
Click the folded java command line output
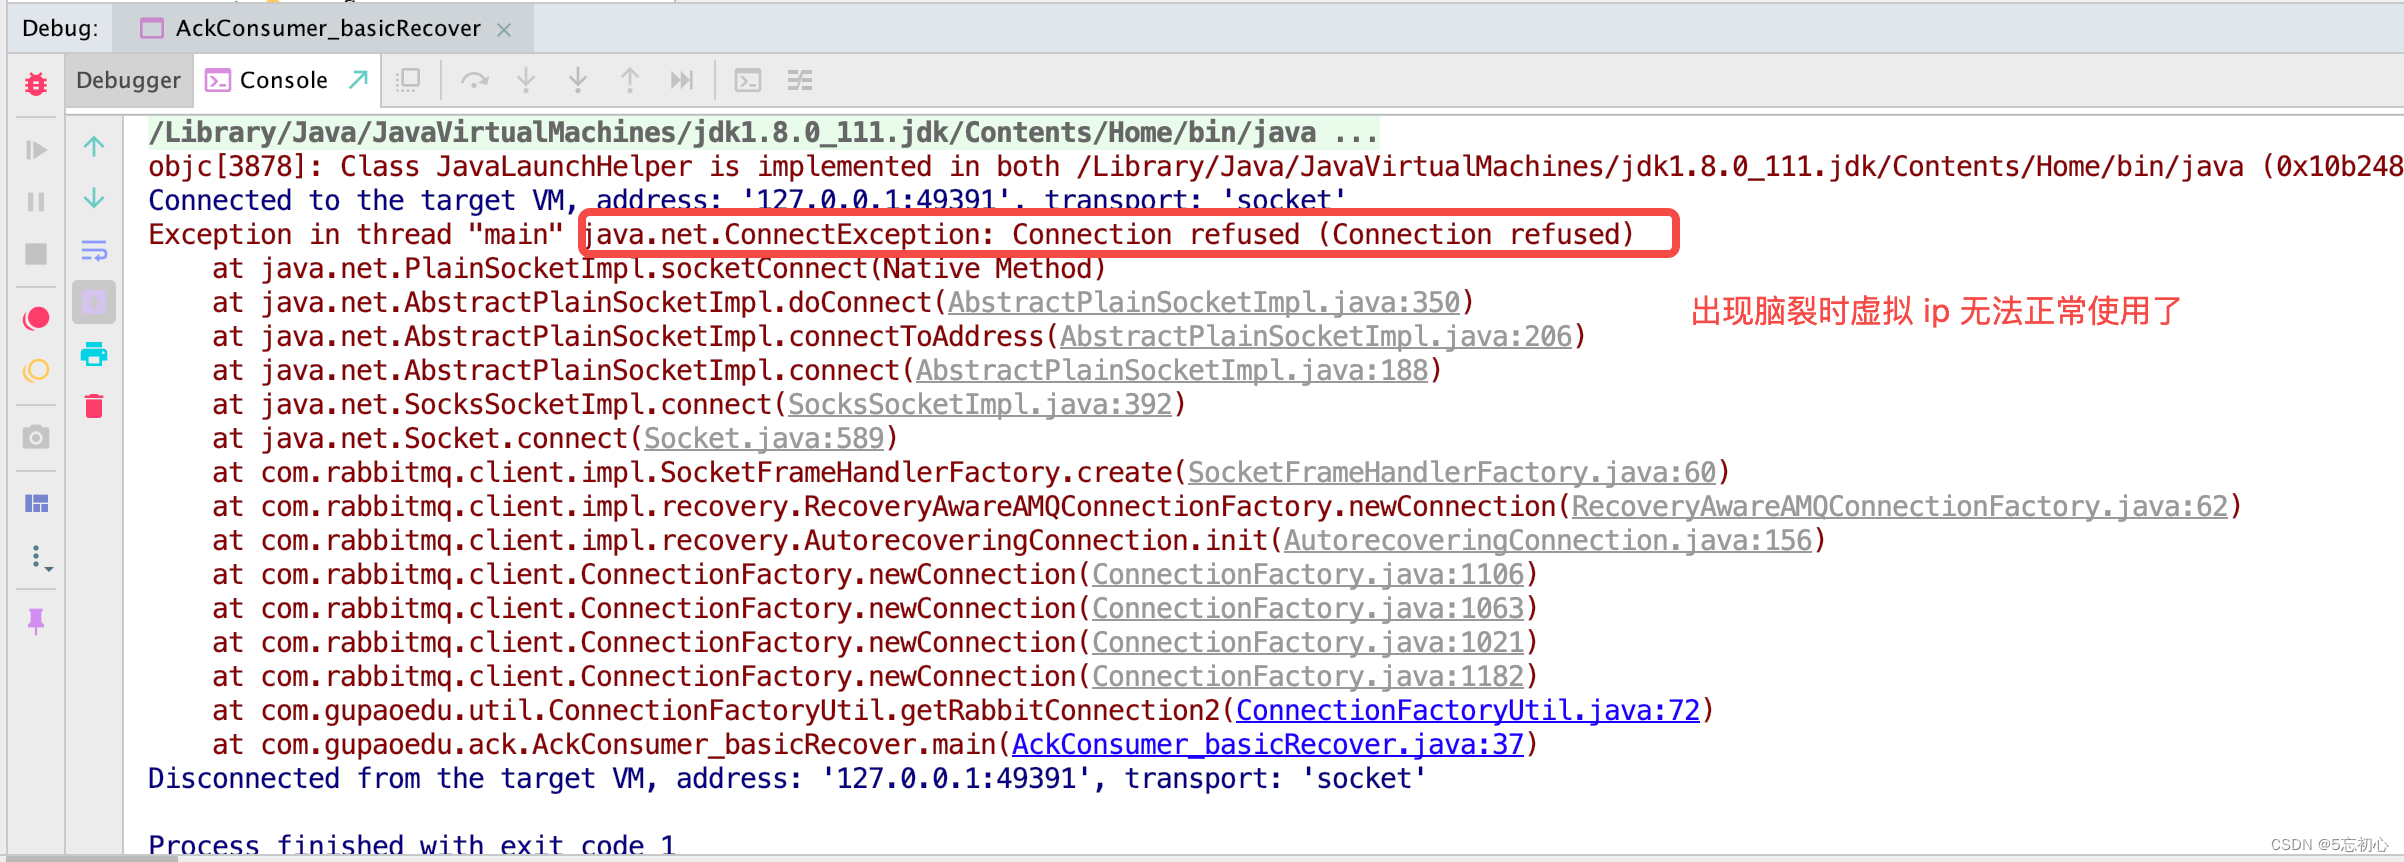point(764,132)
